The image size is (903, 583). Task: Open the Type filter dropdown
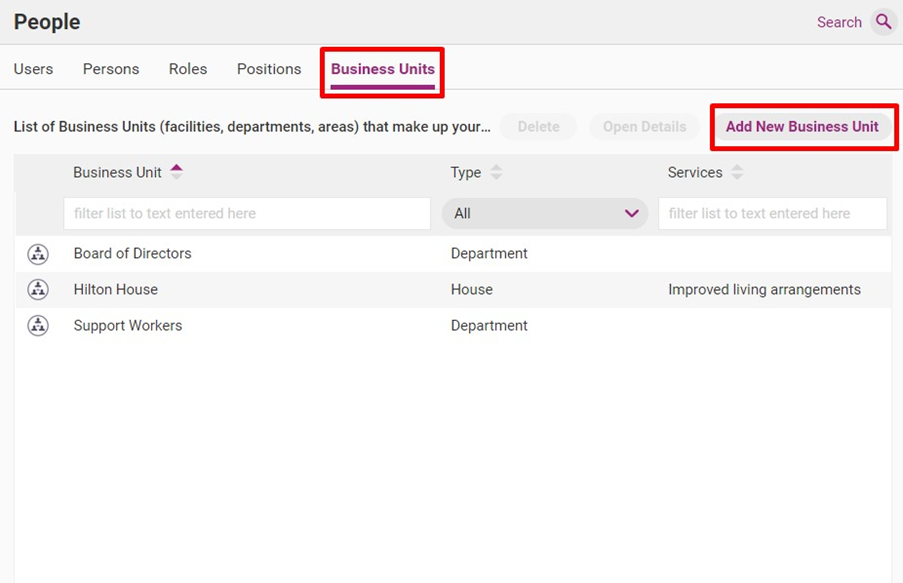click(x=545, y=213)
